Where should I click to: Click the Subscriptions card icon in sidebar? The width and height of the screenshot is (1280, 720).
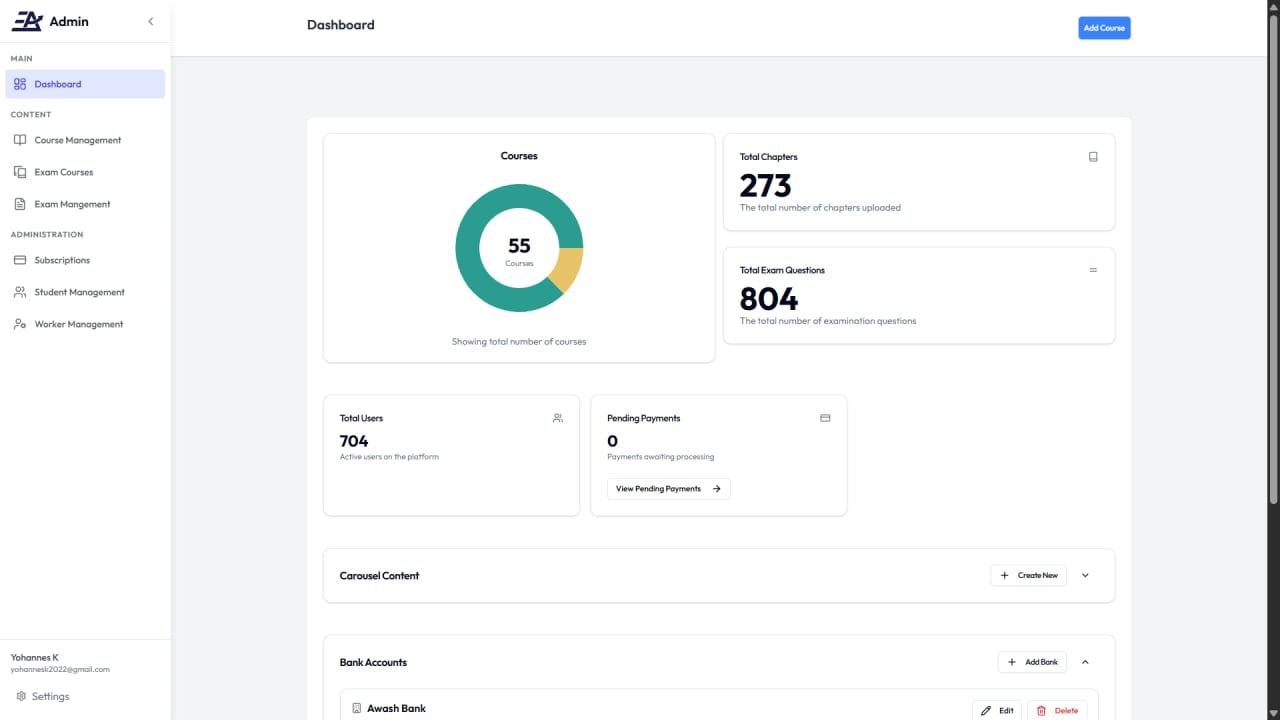click(x=20, y=260)
